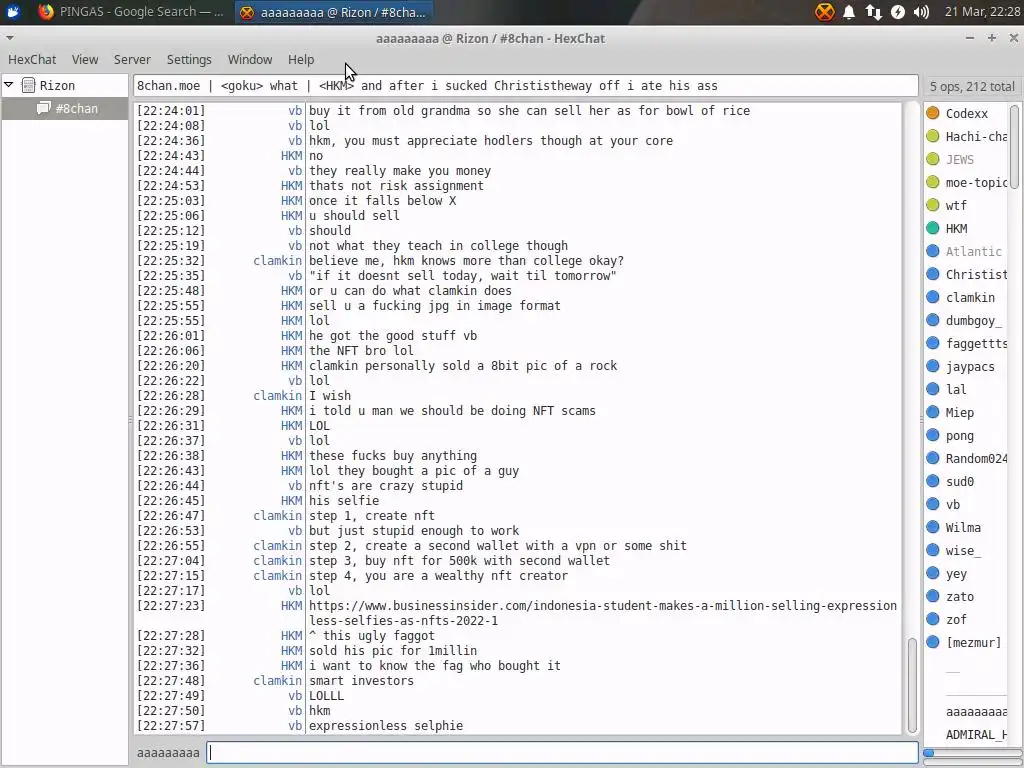Click the orange status icon beside Codexx
Viewport: 1024px width, 768px height.
[933, 113]
